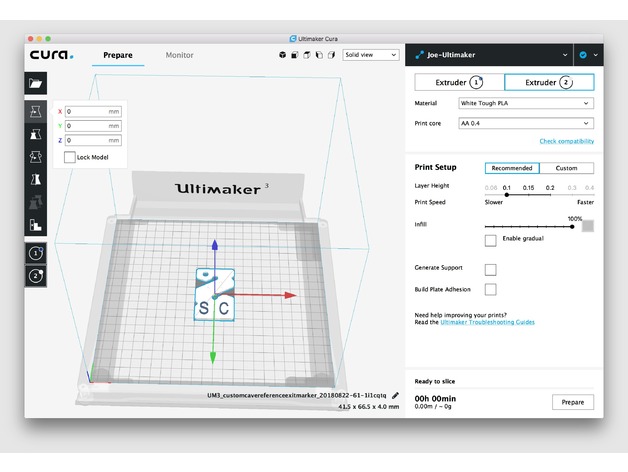Select the Move tool icon
The height and width of the screenshot is (472, 628).
36,111
